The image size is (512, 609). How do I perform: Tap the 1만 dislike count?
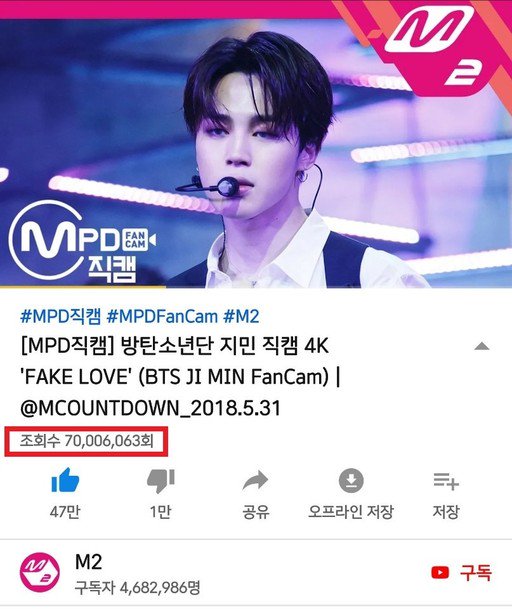[160, 512]
